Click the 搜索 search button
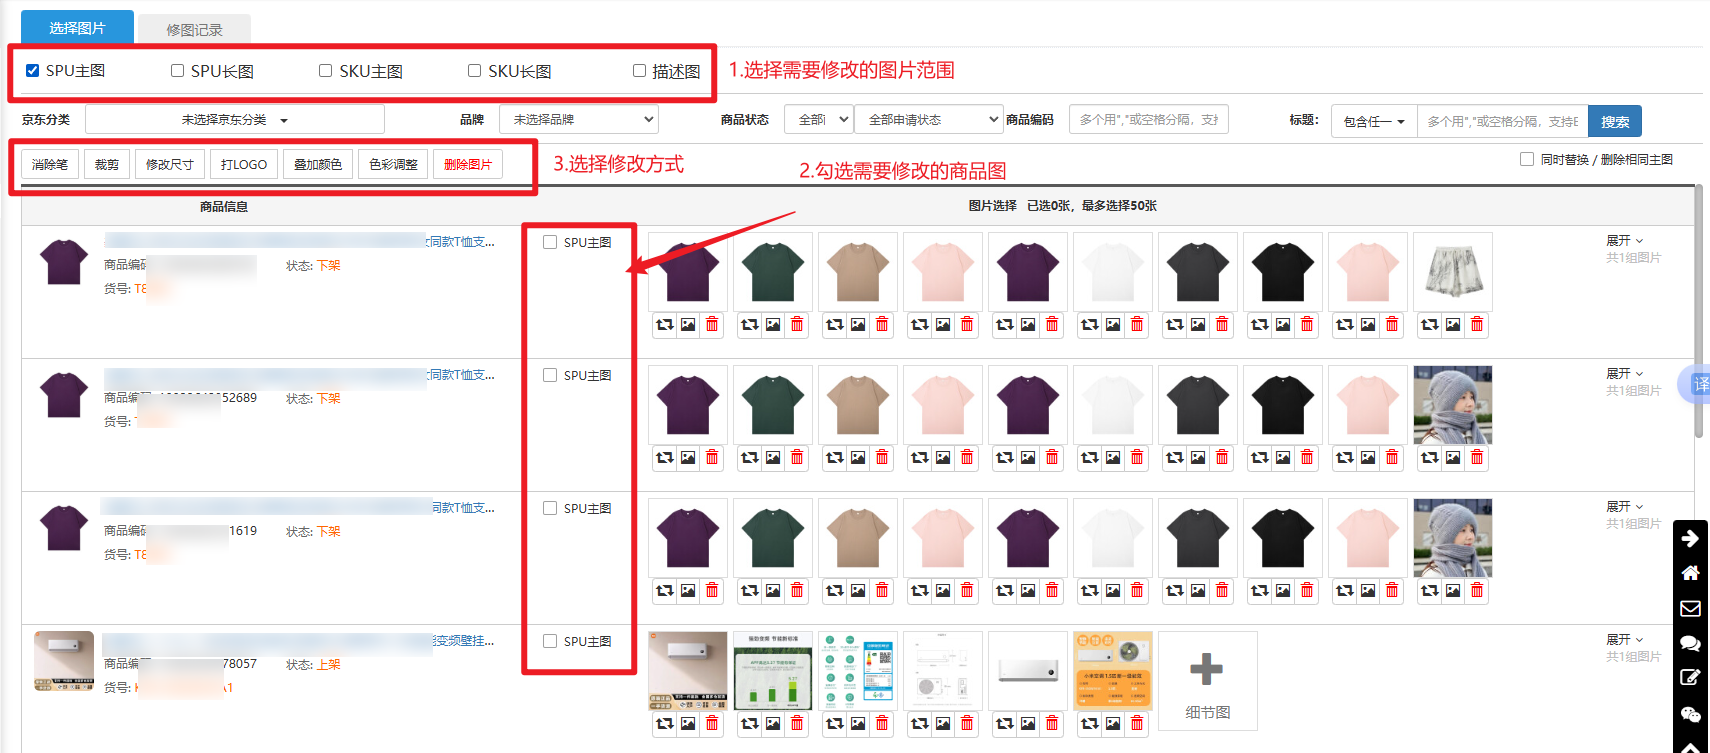 [1614, 121]
